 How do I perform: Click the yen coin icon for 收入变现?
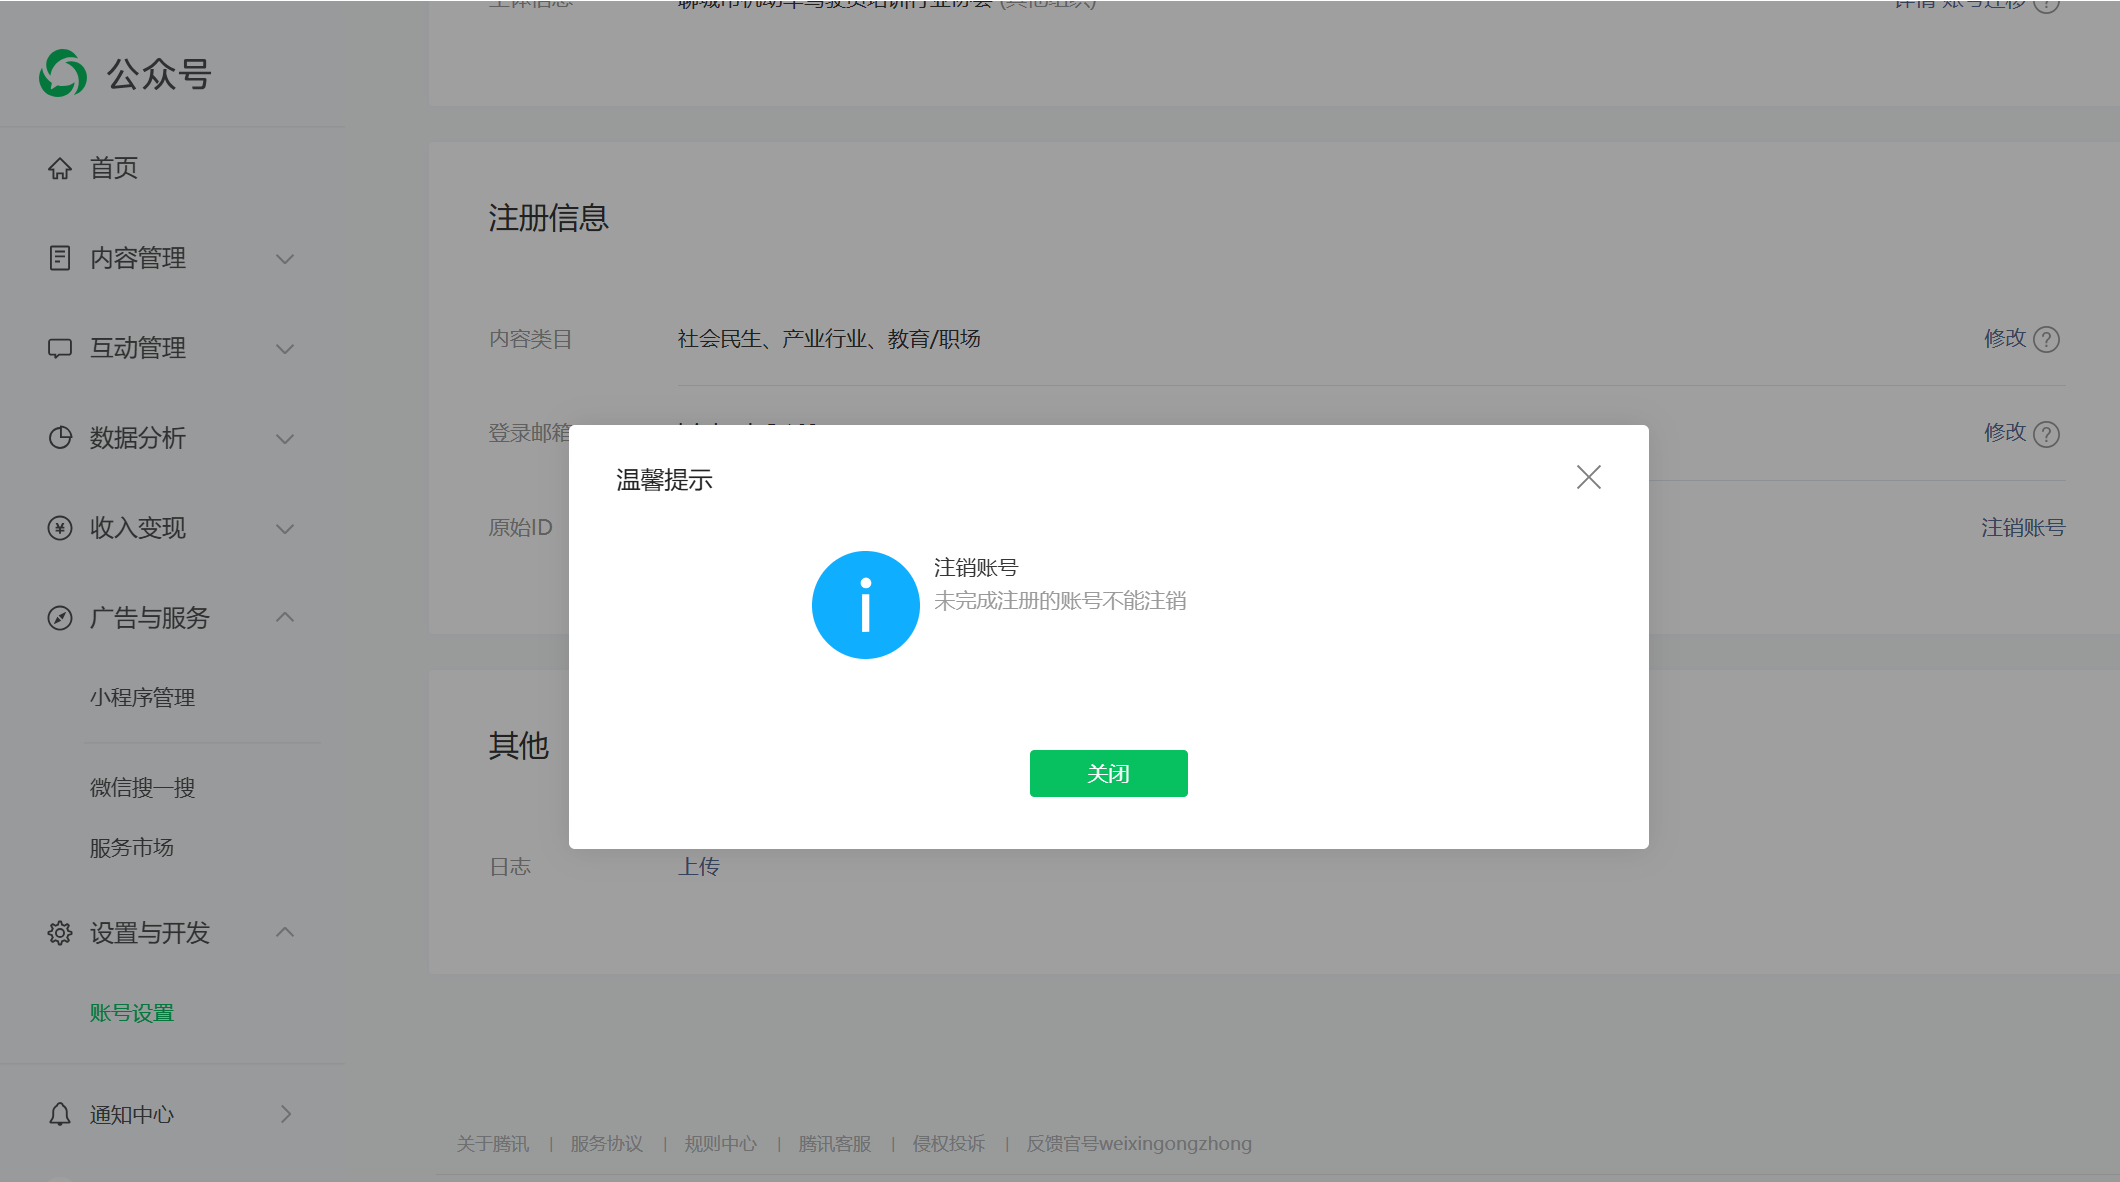(x=60, y=528)
